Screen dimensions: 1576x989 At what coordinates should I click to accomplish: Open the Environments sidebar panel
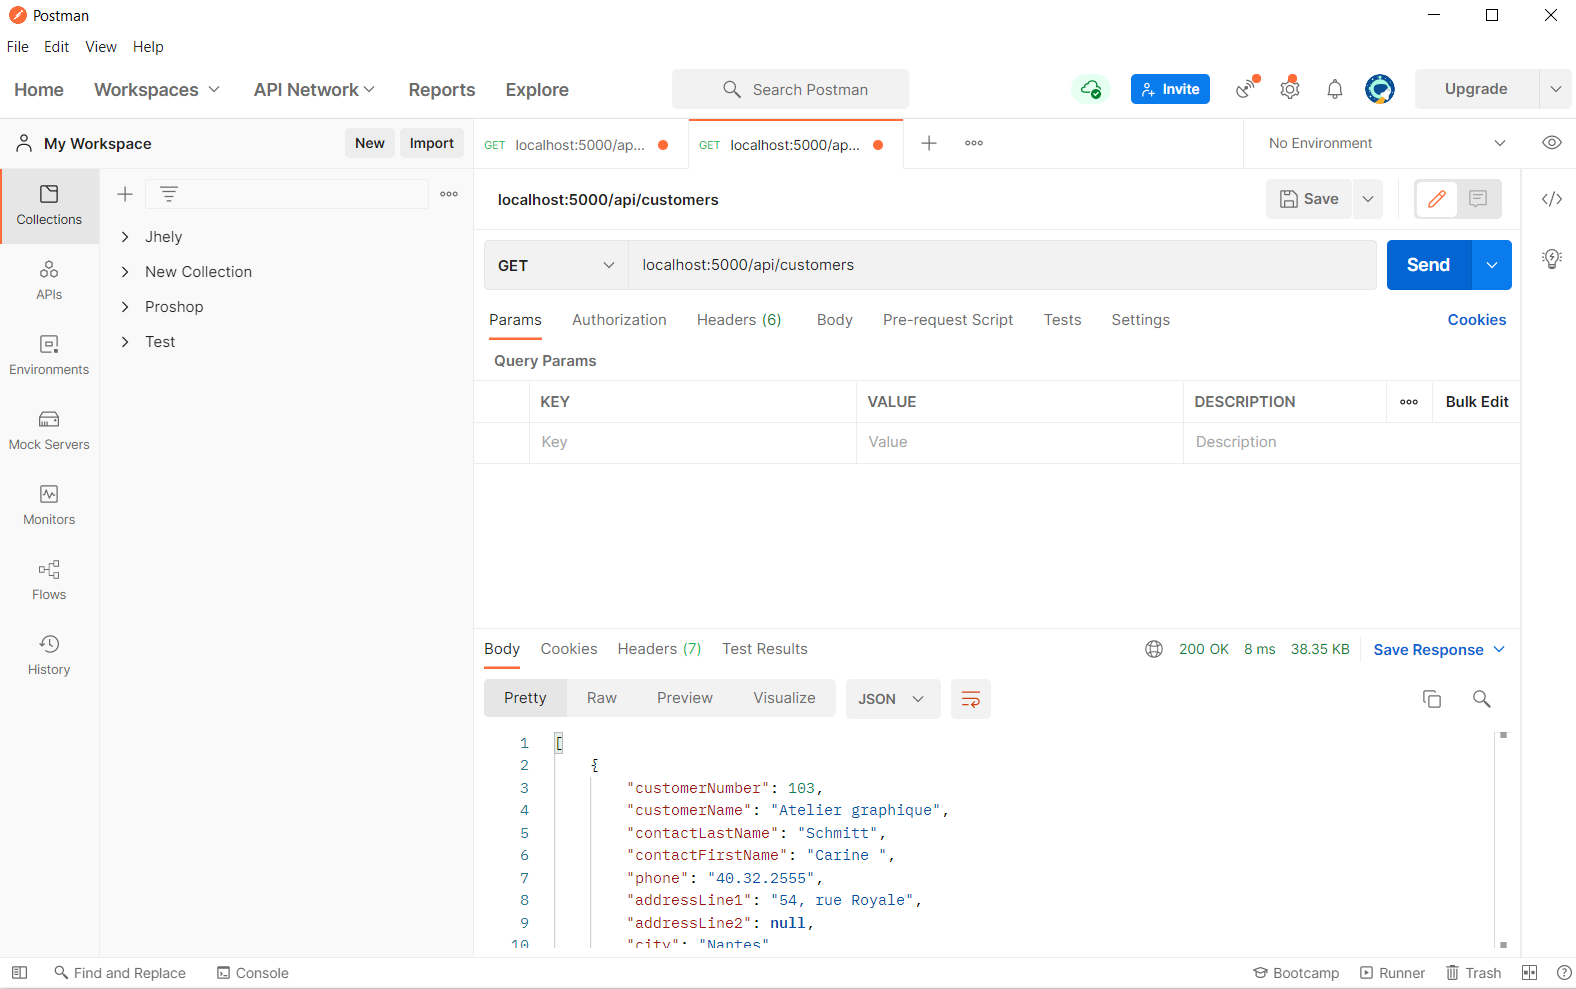(49, 355)
